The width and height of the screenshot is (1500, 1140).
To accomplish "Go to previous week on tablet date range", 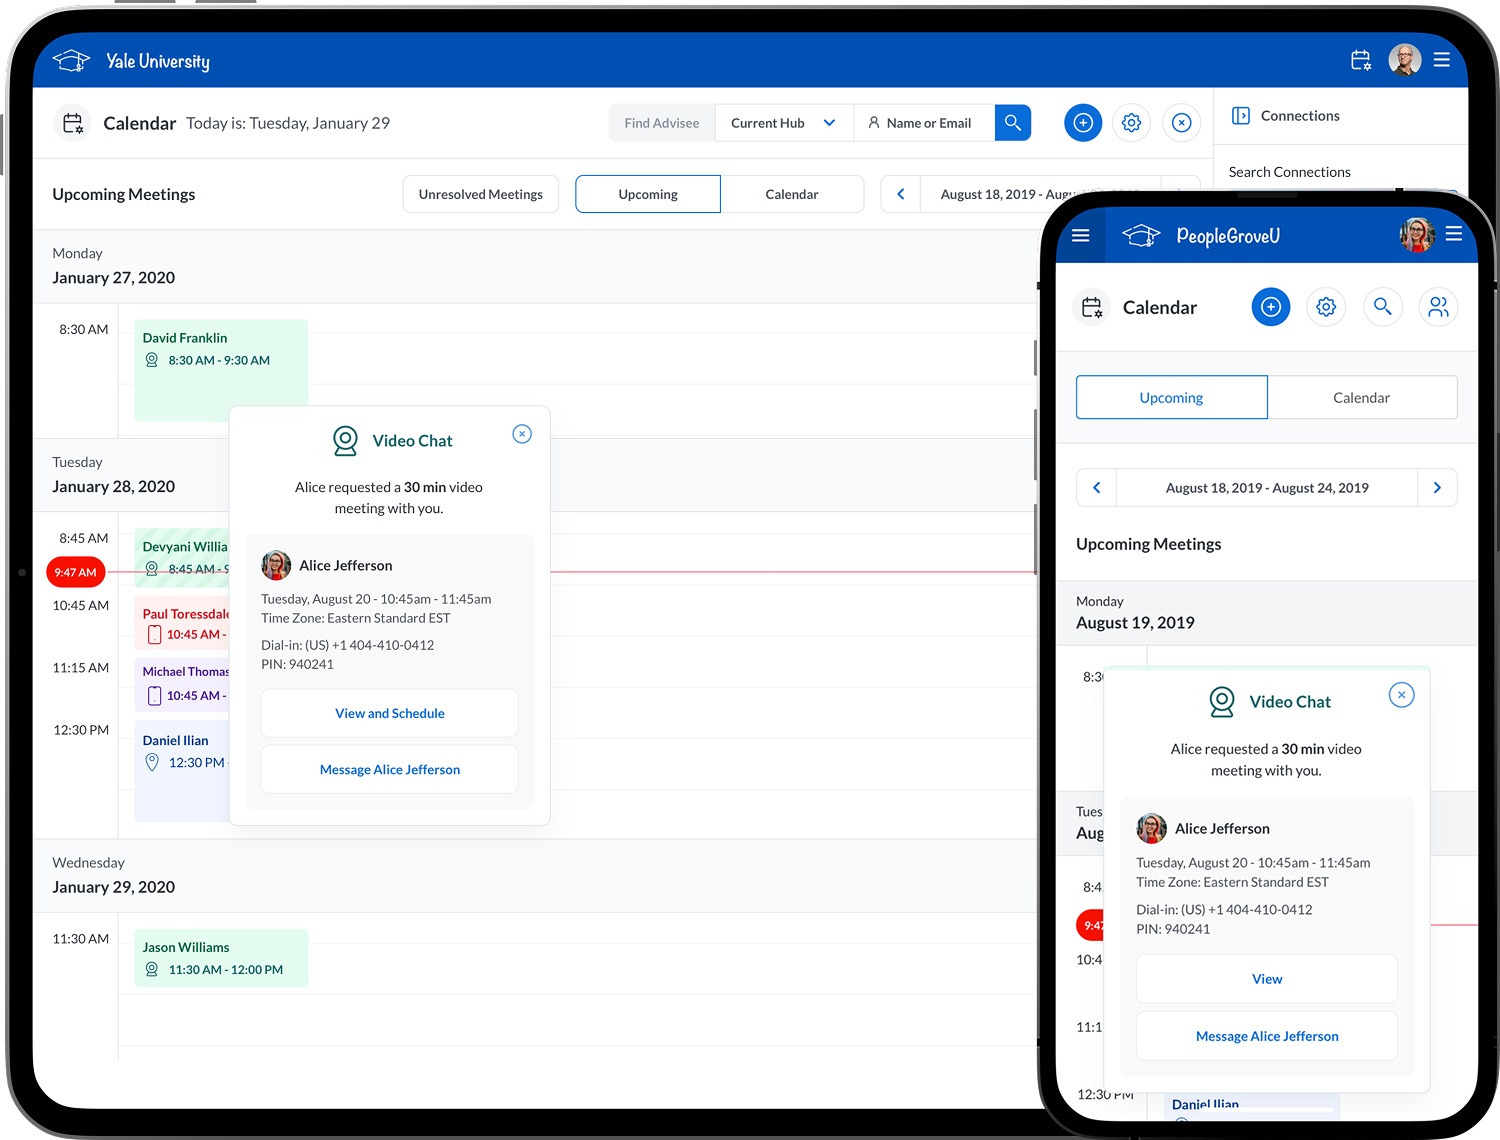I will pyautogui.click(x=900, y=194).
